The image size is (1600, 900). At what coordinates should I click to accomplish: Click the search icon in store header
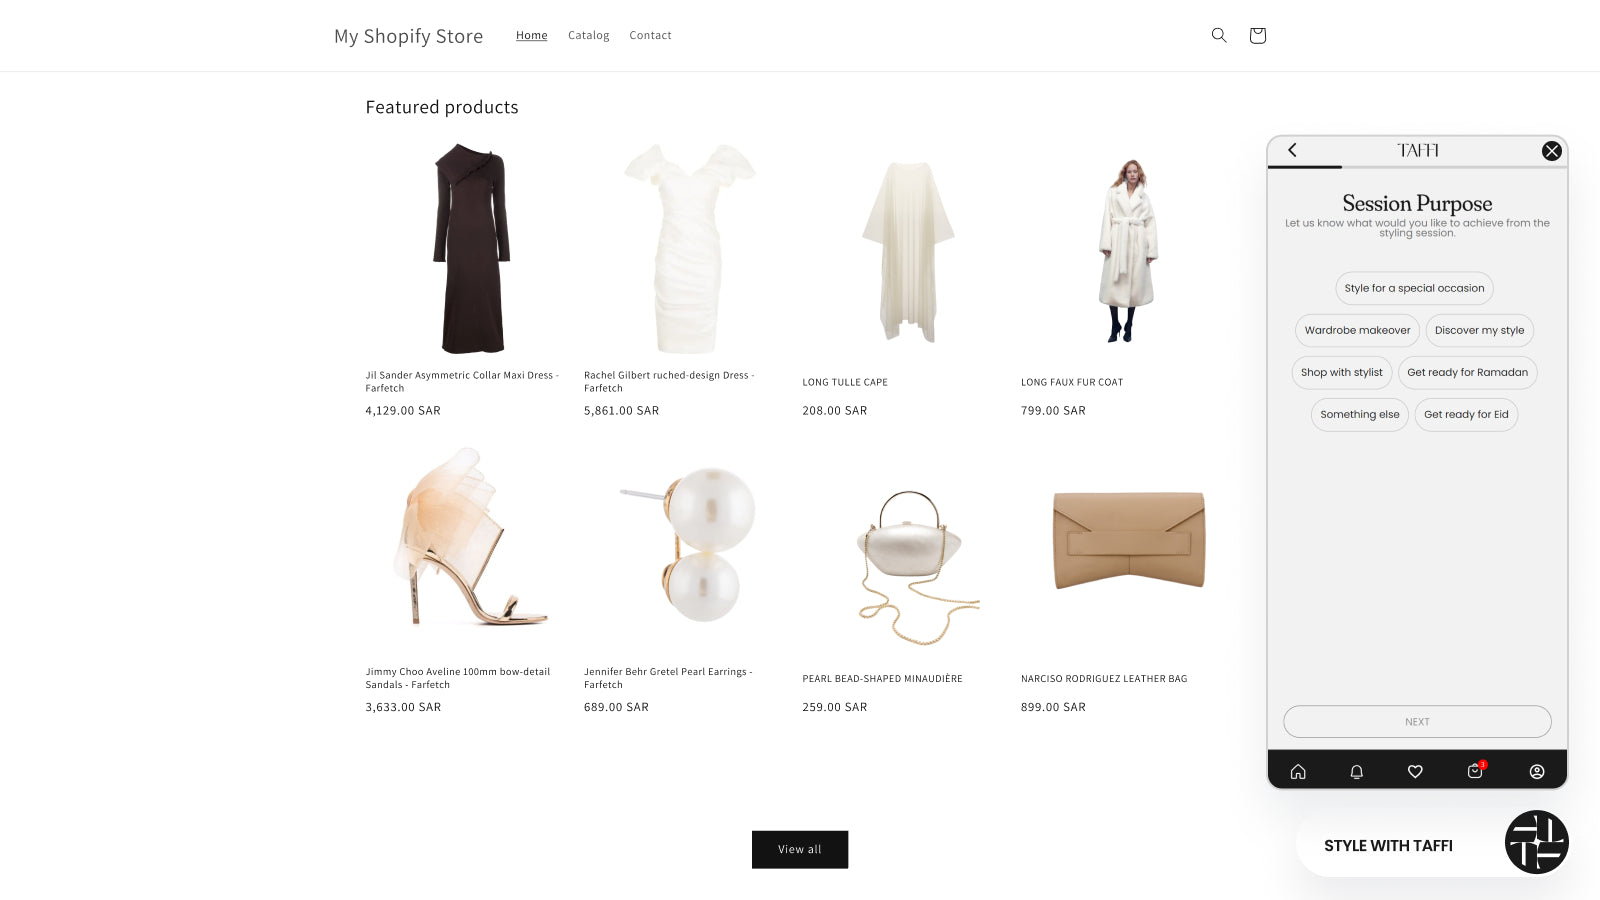point(1218,35)
